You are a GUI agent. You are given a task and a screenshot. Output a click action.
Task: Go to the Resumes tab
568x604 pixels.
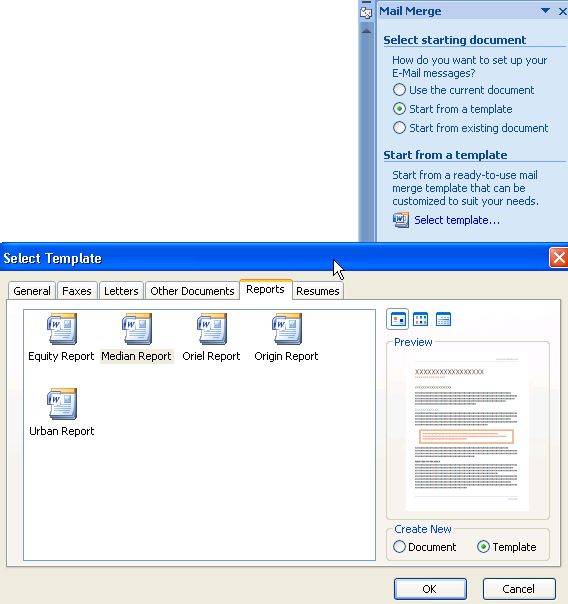(x=318, y=291)
